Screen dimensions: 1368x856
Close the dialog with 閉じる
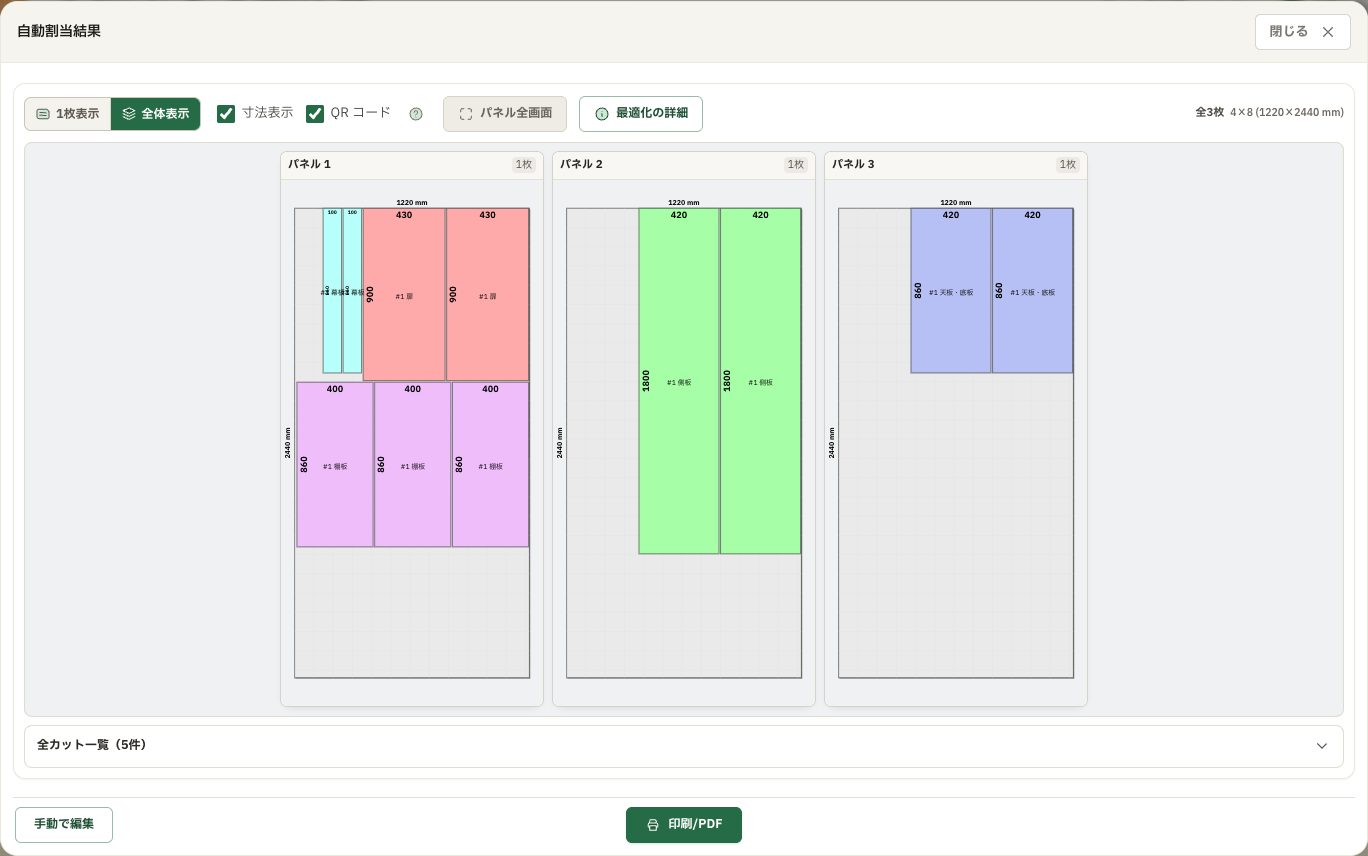pos(1302,32)
